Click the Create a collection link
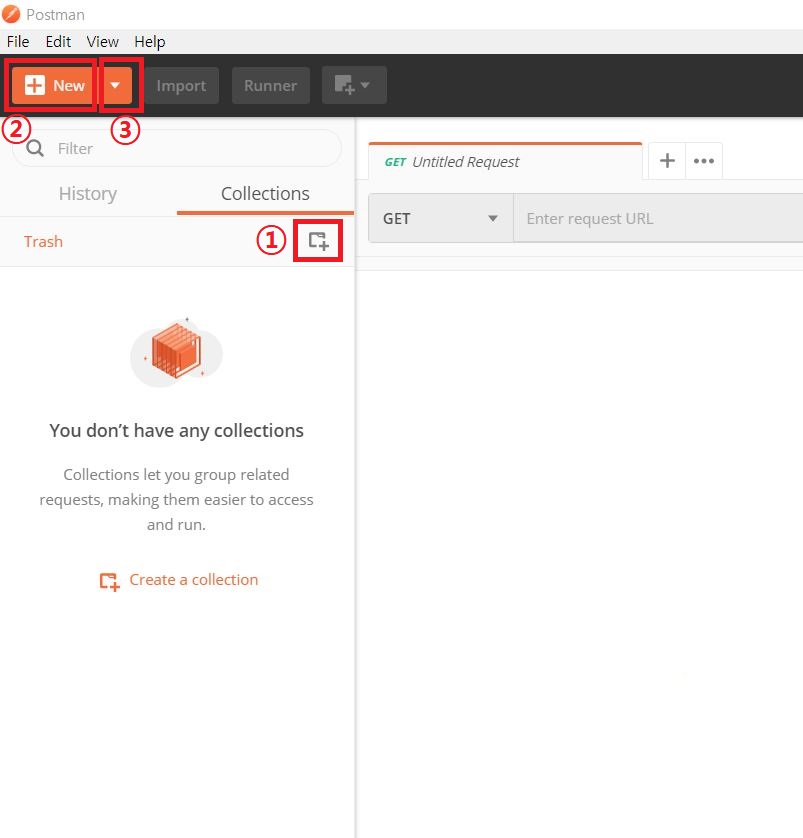This screenshot has width=803, height=838. coord(179,580)
